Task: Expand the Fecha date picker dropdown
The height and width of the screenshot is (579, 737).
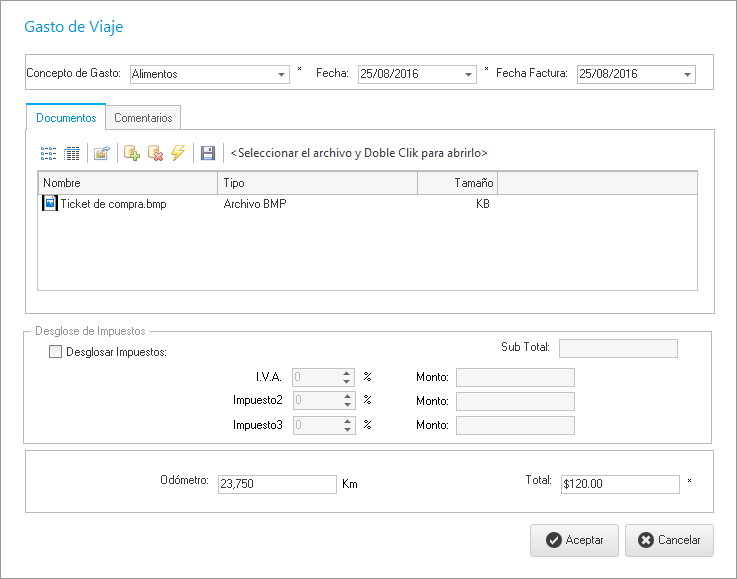Action: pyautogui.click(x=468, y=74)
